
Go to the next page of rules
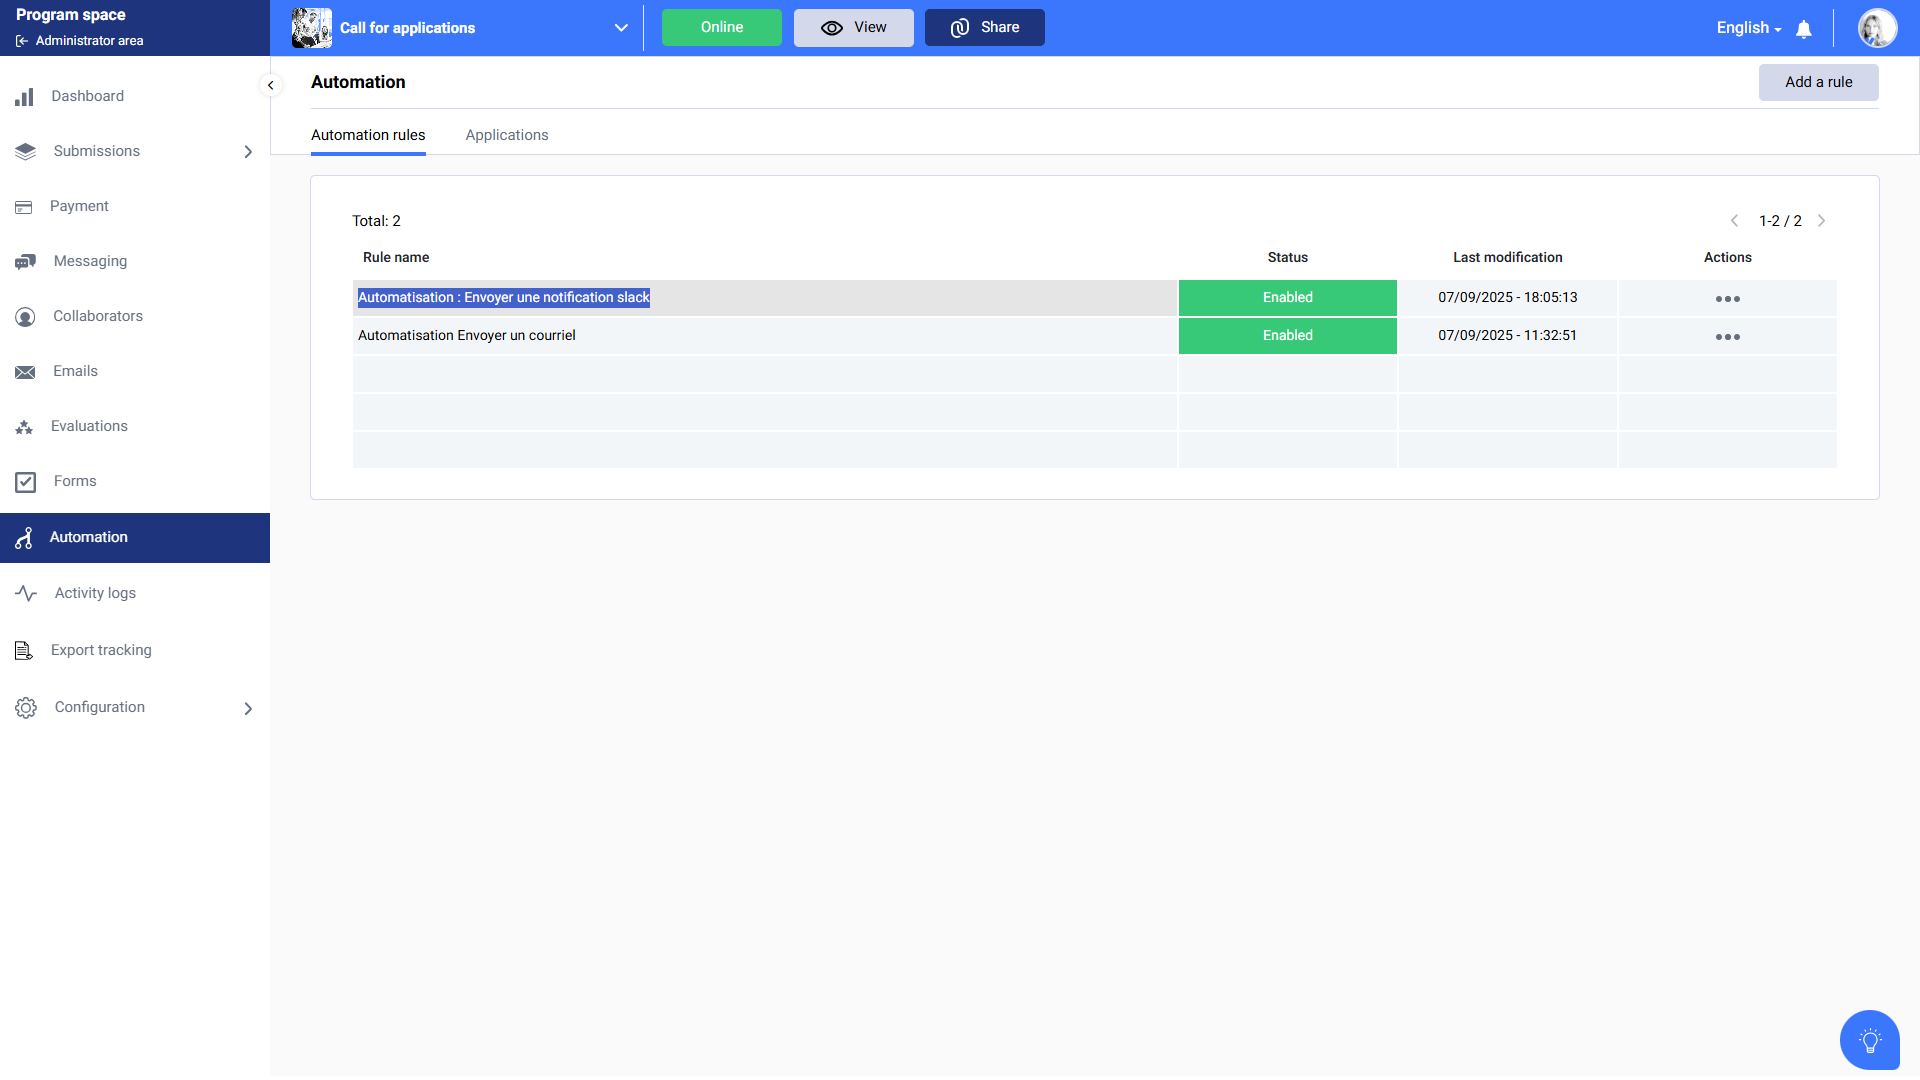1821,221
